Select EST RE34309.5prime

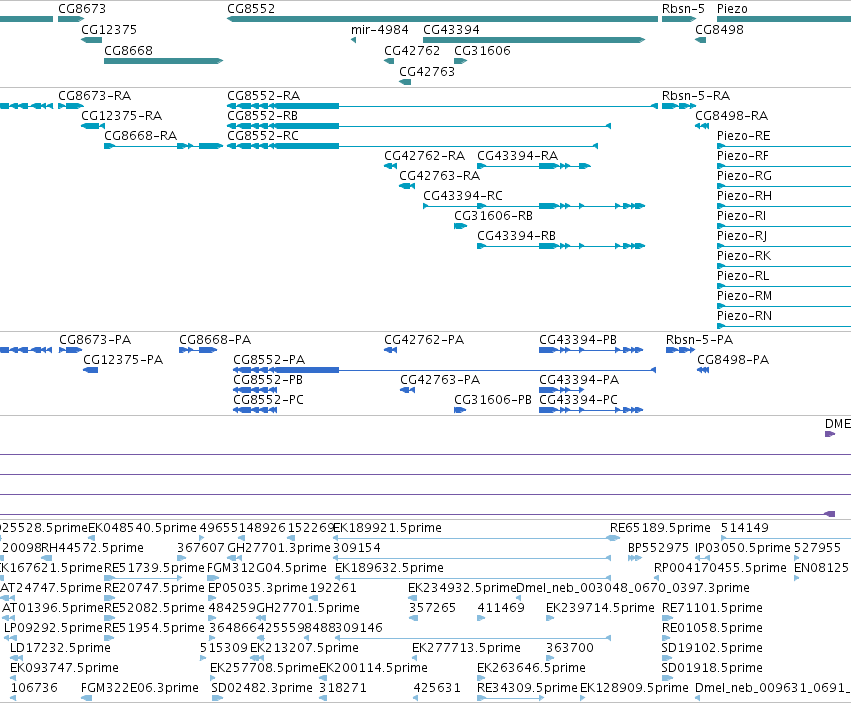[528, 688]
